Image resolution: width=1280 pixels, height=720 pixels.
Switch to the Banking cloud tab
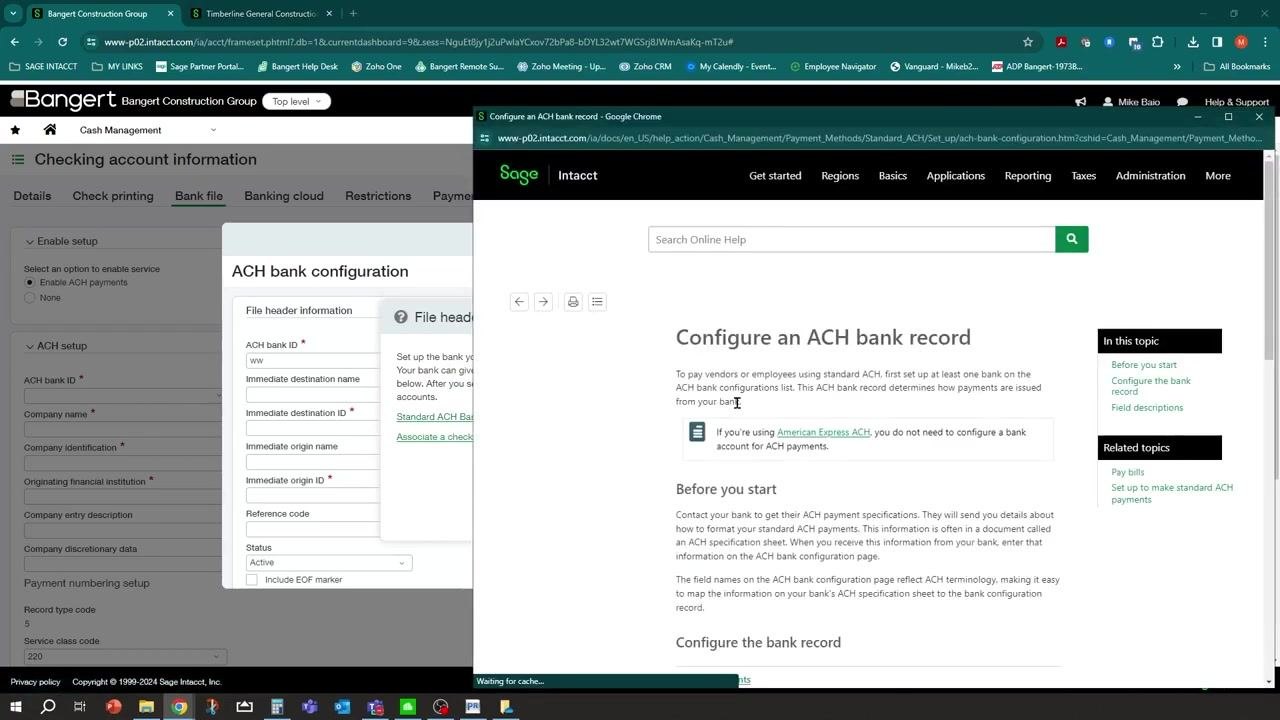tap(284, 196)
